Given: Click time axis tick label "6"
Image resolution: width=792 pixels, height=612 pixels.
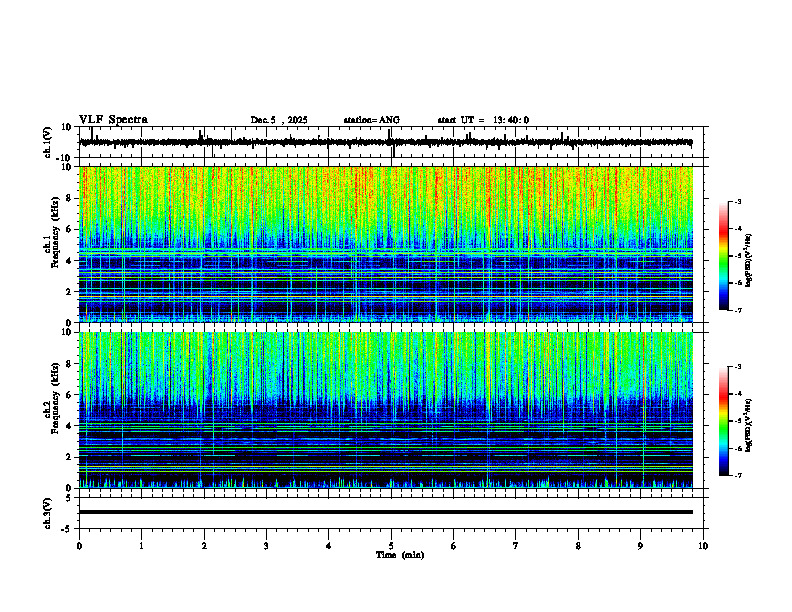Looking at the screenshot, I should click(454, 546).
